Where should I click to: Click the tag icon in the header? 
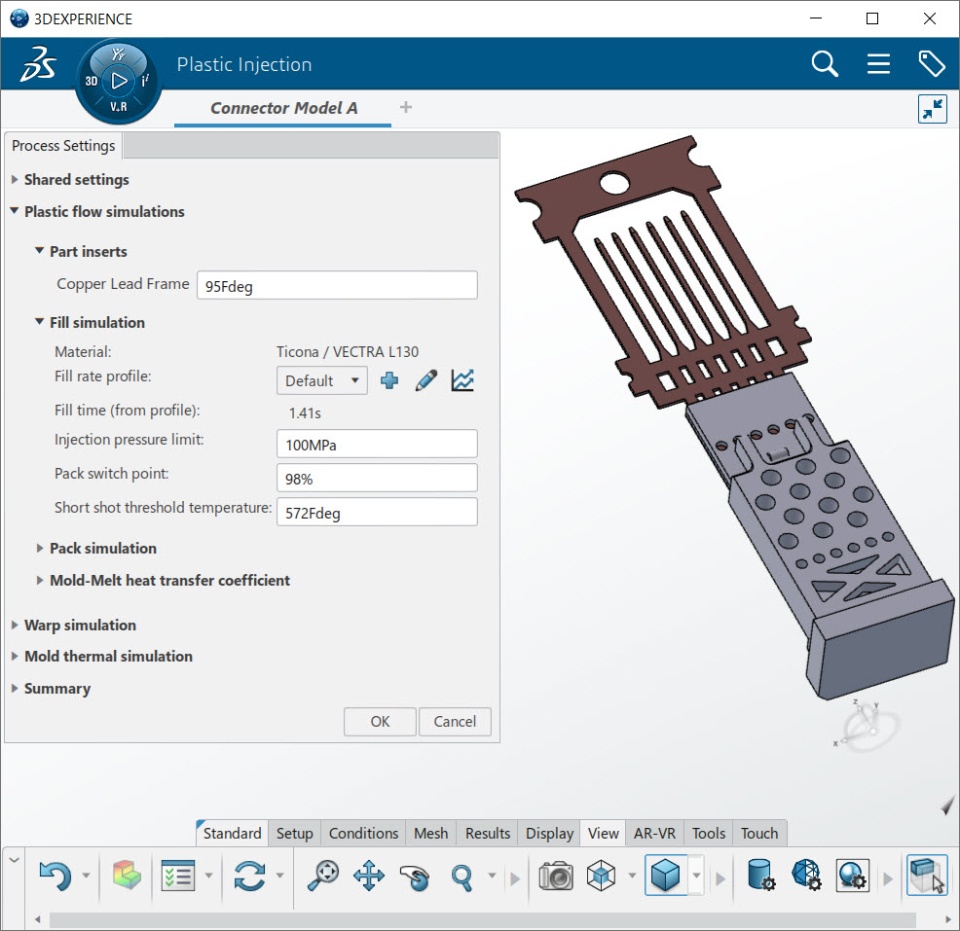coord(931,64)
